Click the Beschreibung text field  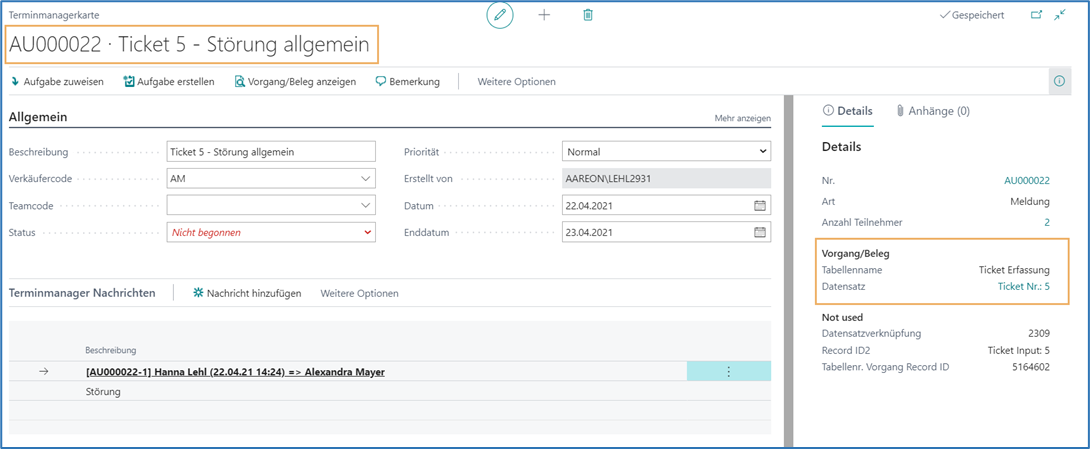[x=270, y=152]
